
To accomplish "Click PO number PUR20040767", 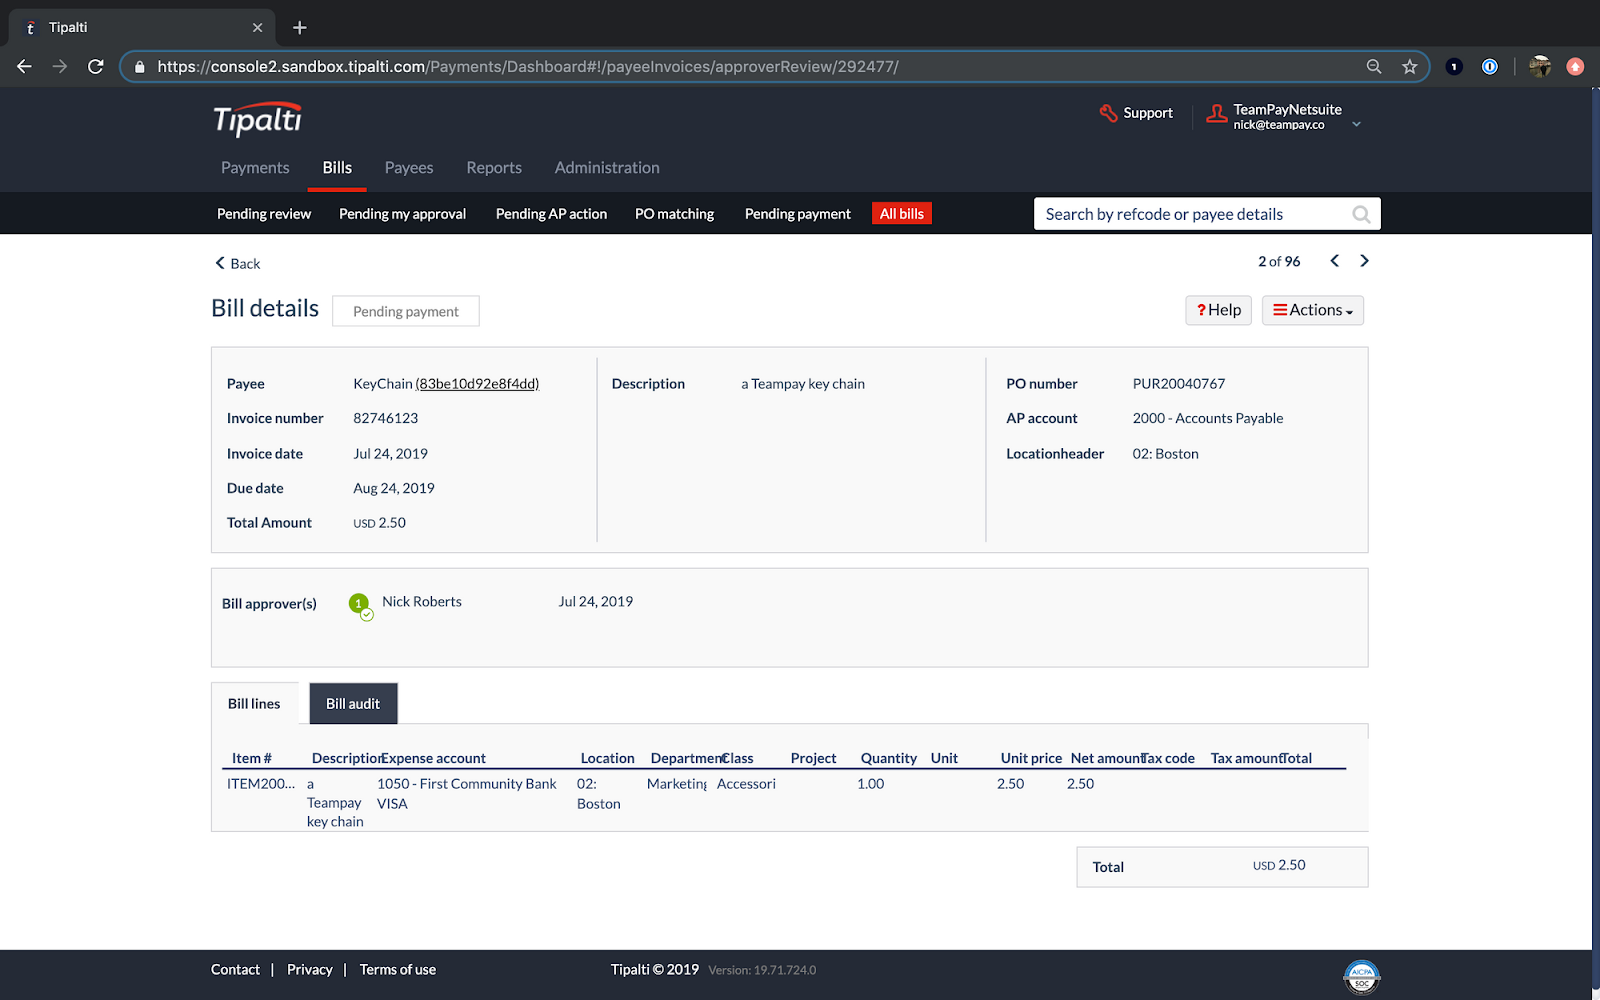I will click(1179, 384).
